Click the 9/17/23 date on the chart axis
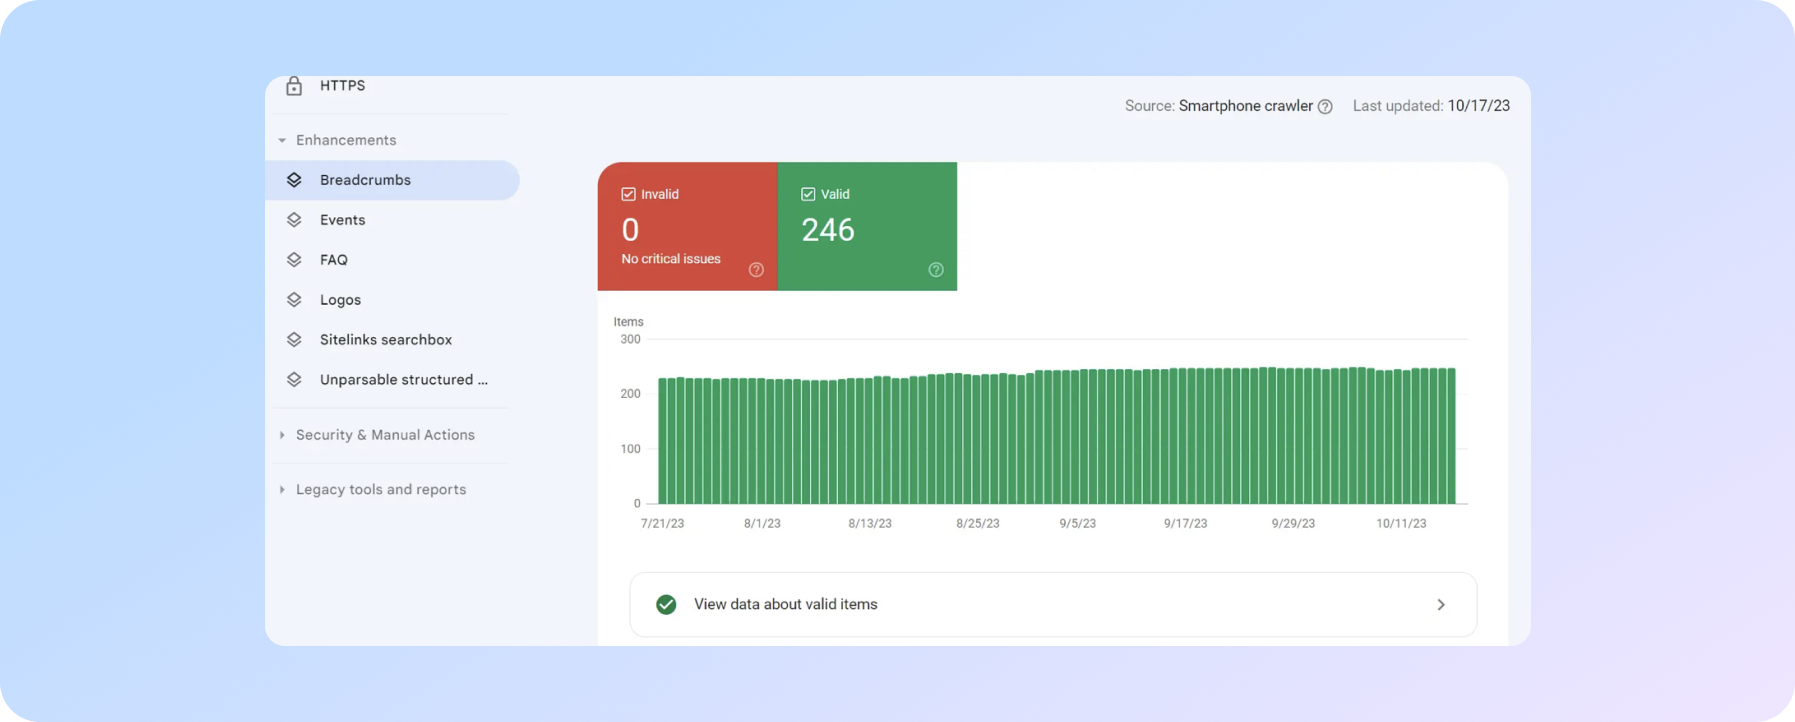Image resolution: width=1795 pixels, height=722 pixels. tap(1186, 524)
